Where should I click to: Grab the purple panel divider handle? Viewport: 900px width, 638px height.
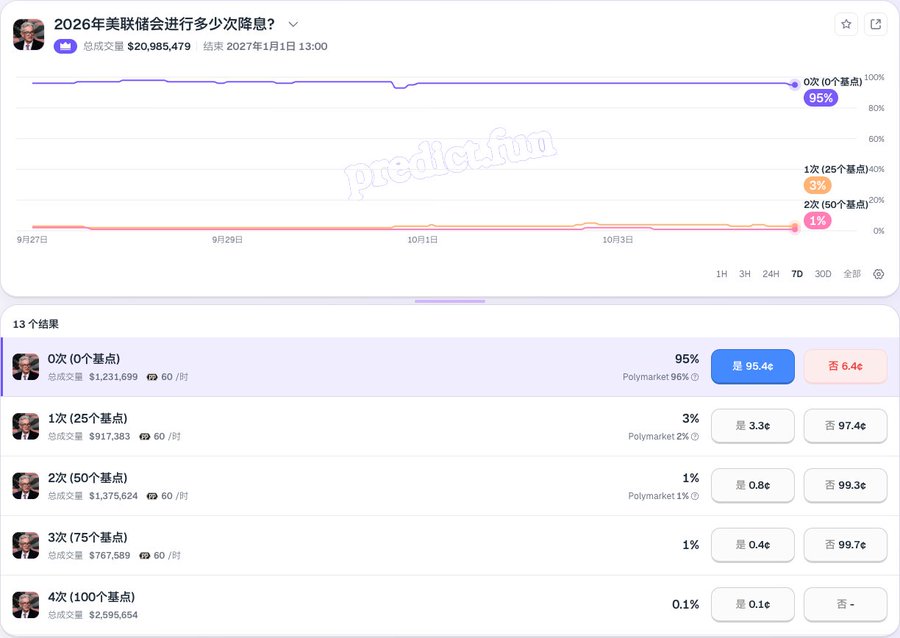click(450, 301)
